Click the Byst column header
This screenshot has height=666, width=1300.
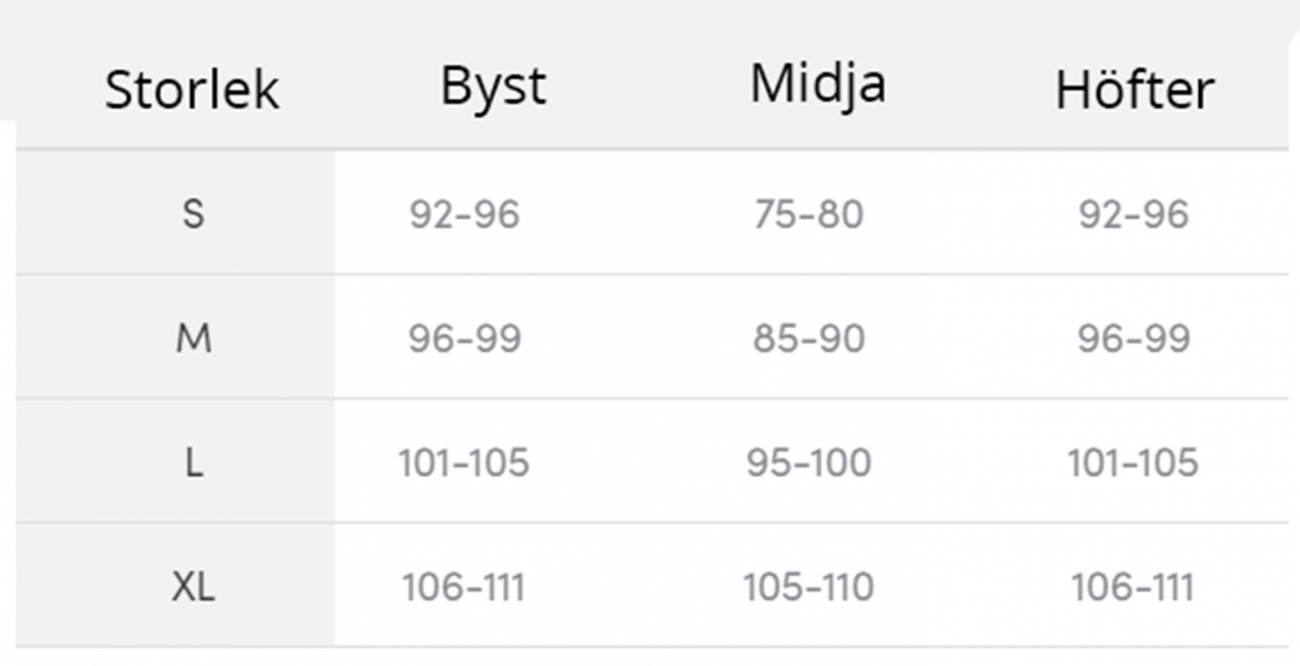(493, 88)
